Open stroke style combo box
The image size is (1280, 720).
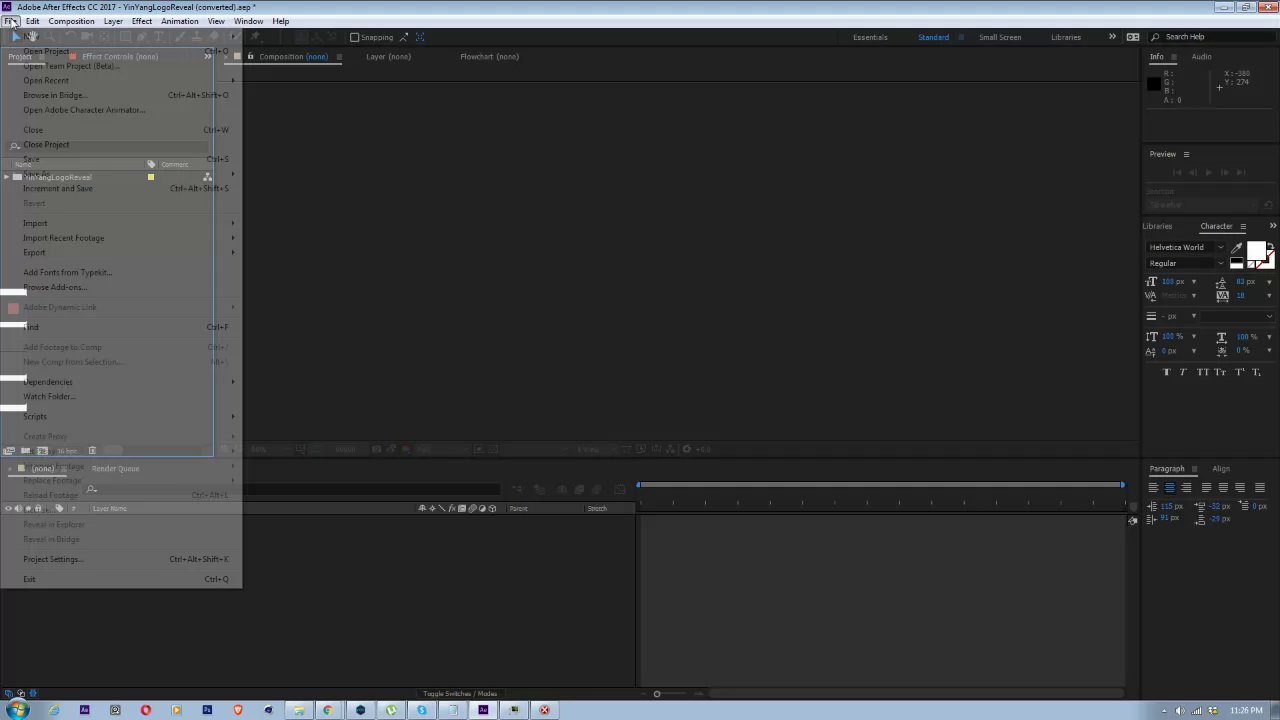pos(1237,316)
